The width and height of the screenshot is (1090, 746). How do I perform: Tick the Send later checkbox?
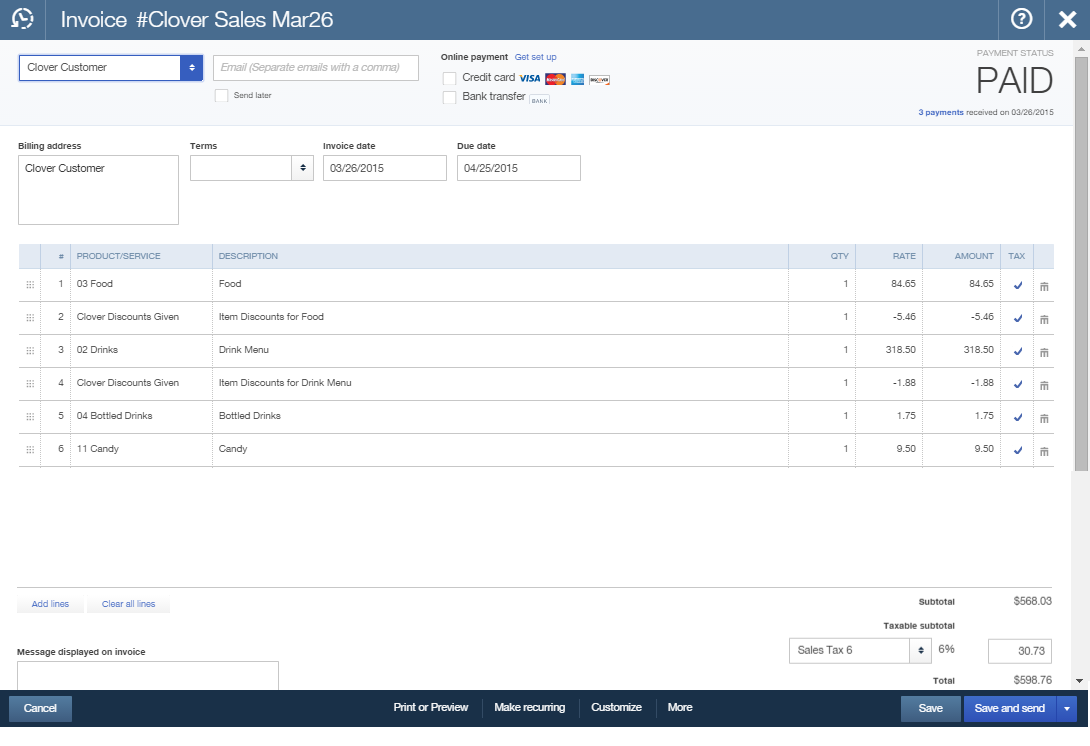(x=222, y=96)
